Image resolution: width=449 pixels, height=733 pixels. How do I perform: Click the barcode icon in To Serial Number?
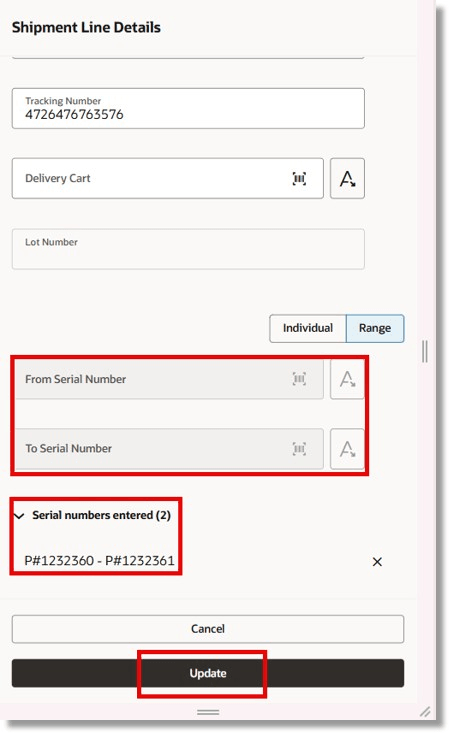pyautogui.click(x=299, y=449)
